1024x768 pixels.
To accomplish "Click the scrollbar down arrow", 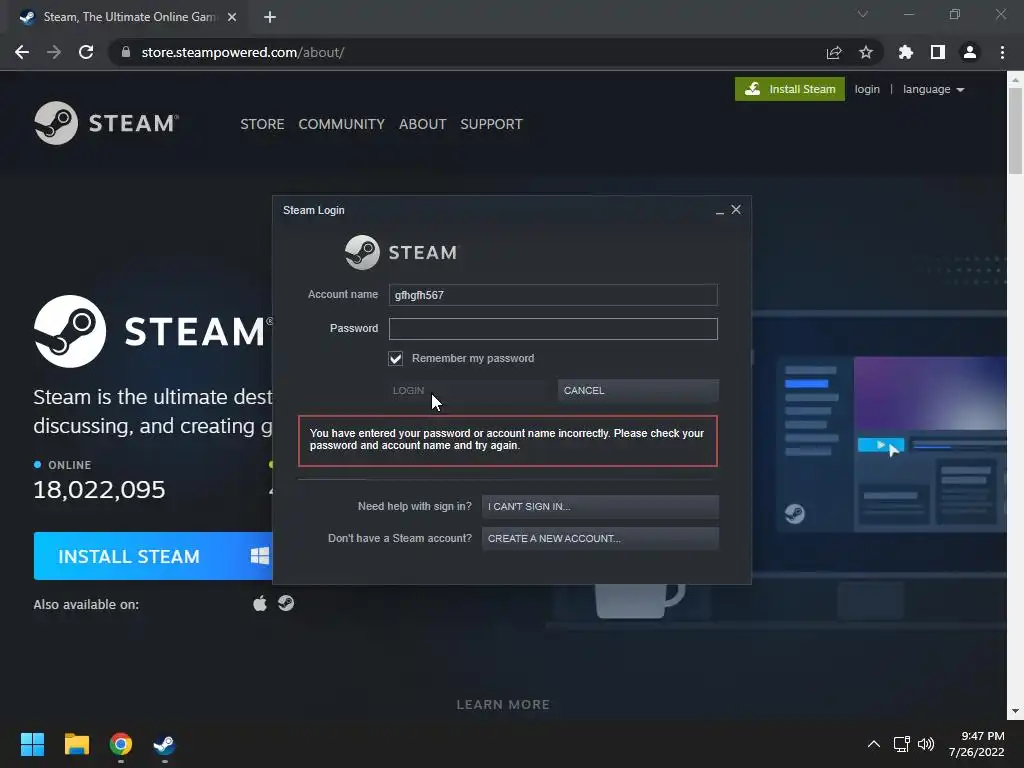I will click(x=1015, y=711).
